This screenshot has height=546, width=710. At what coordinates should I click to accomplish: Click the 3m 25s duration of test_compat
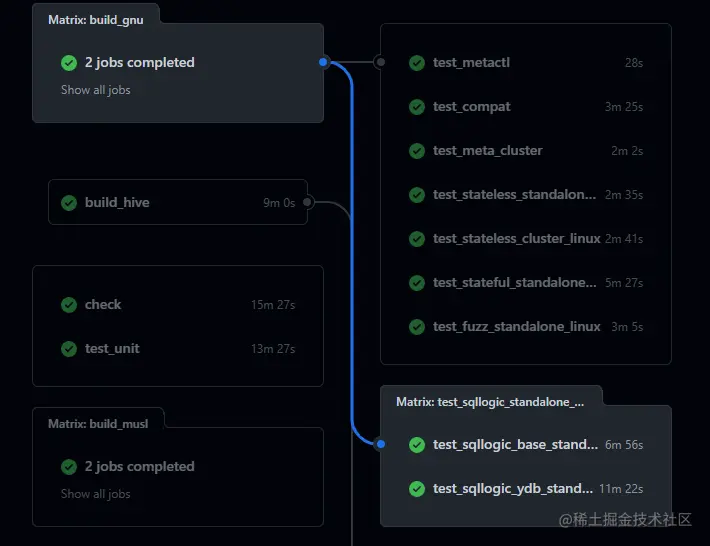click(624, 107)
